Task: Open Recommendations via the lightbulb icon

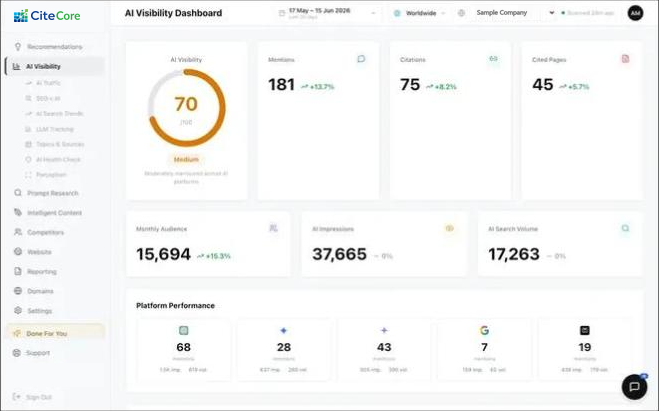Action: [x=18, y=47]
